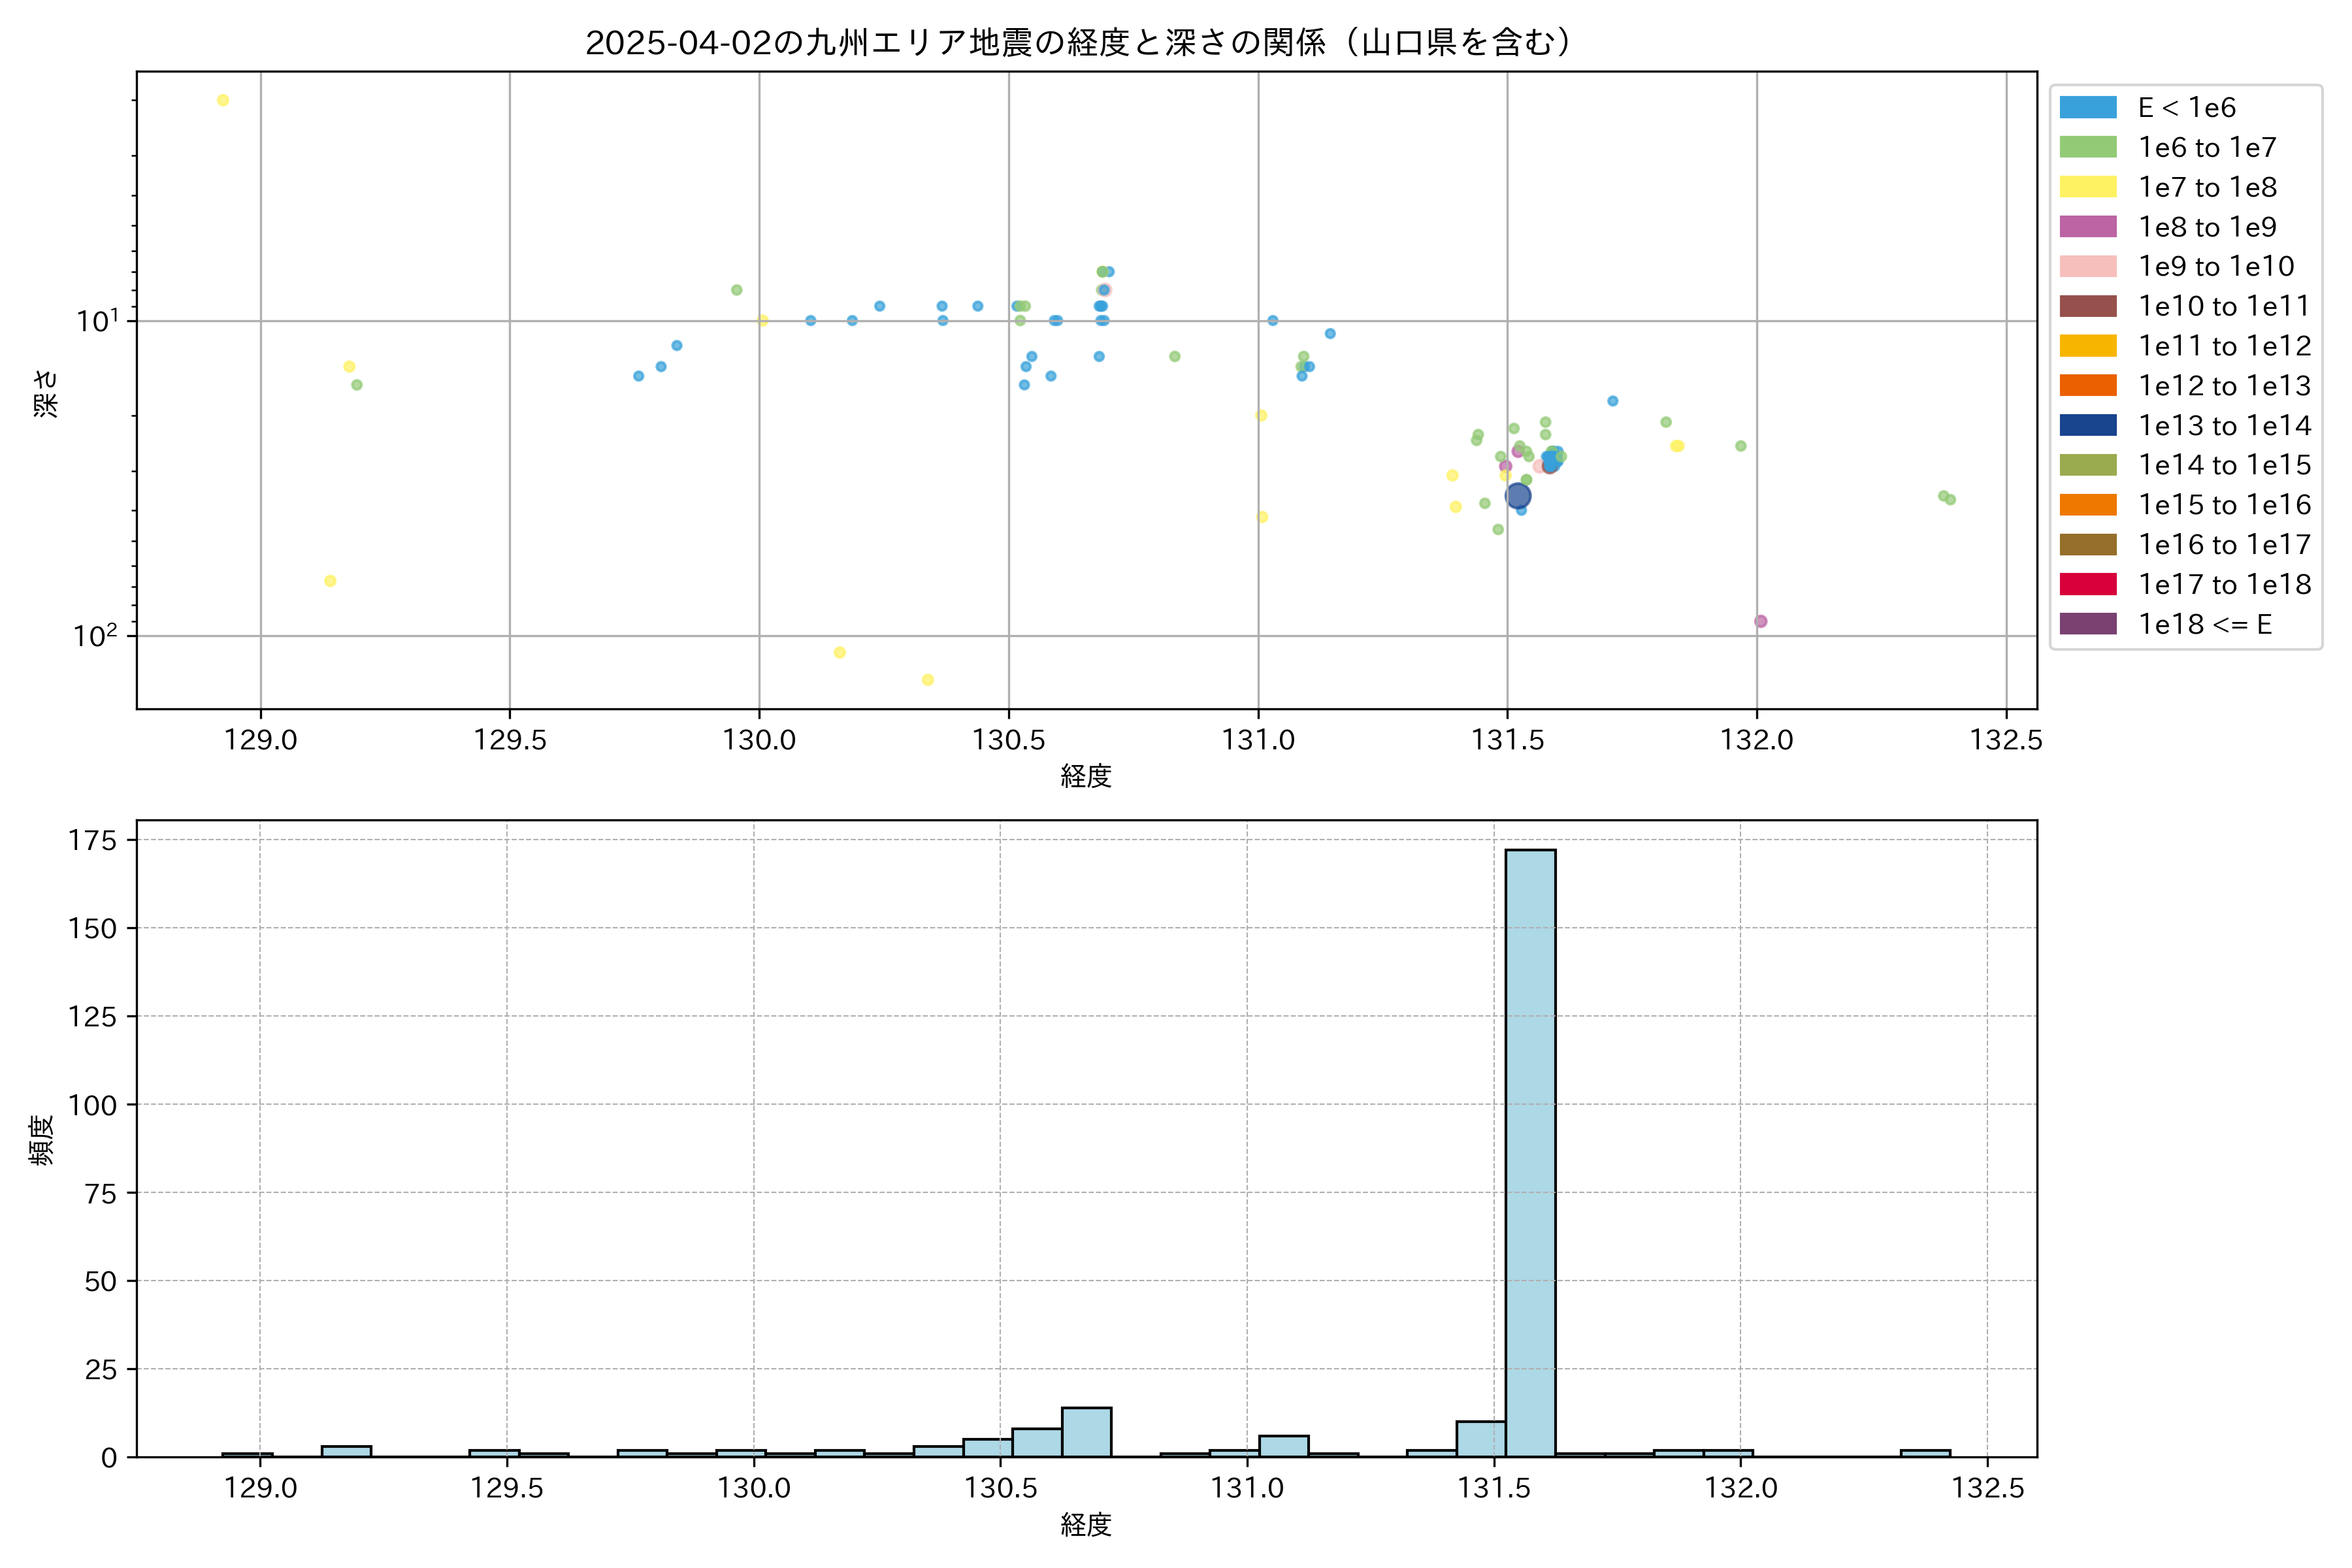Click the tallest histogram bar near 131.5

tap(1530, 1150)
